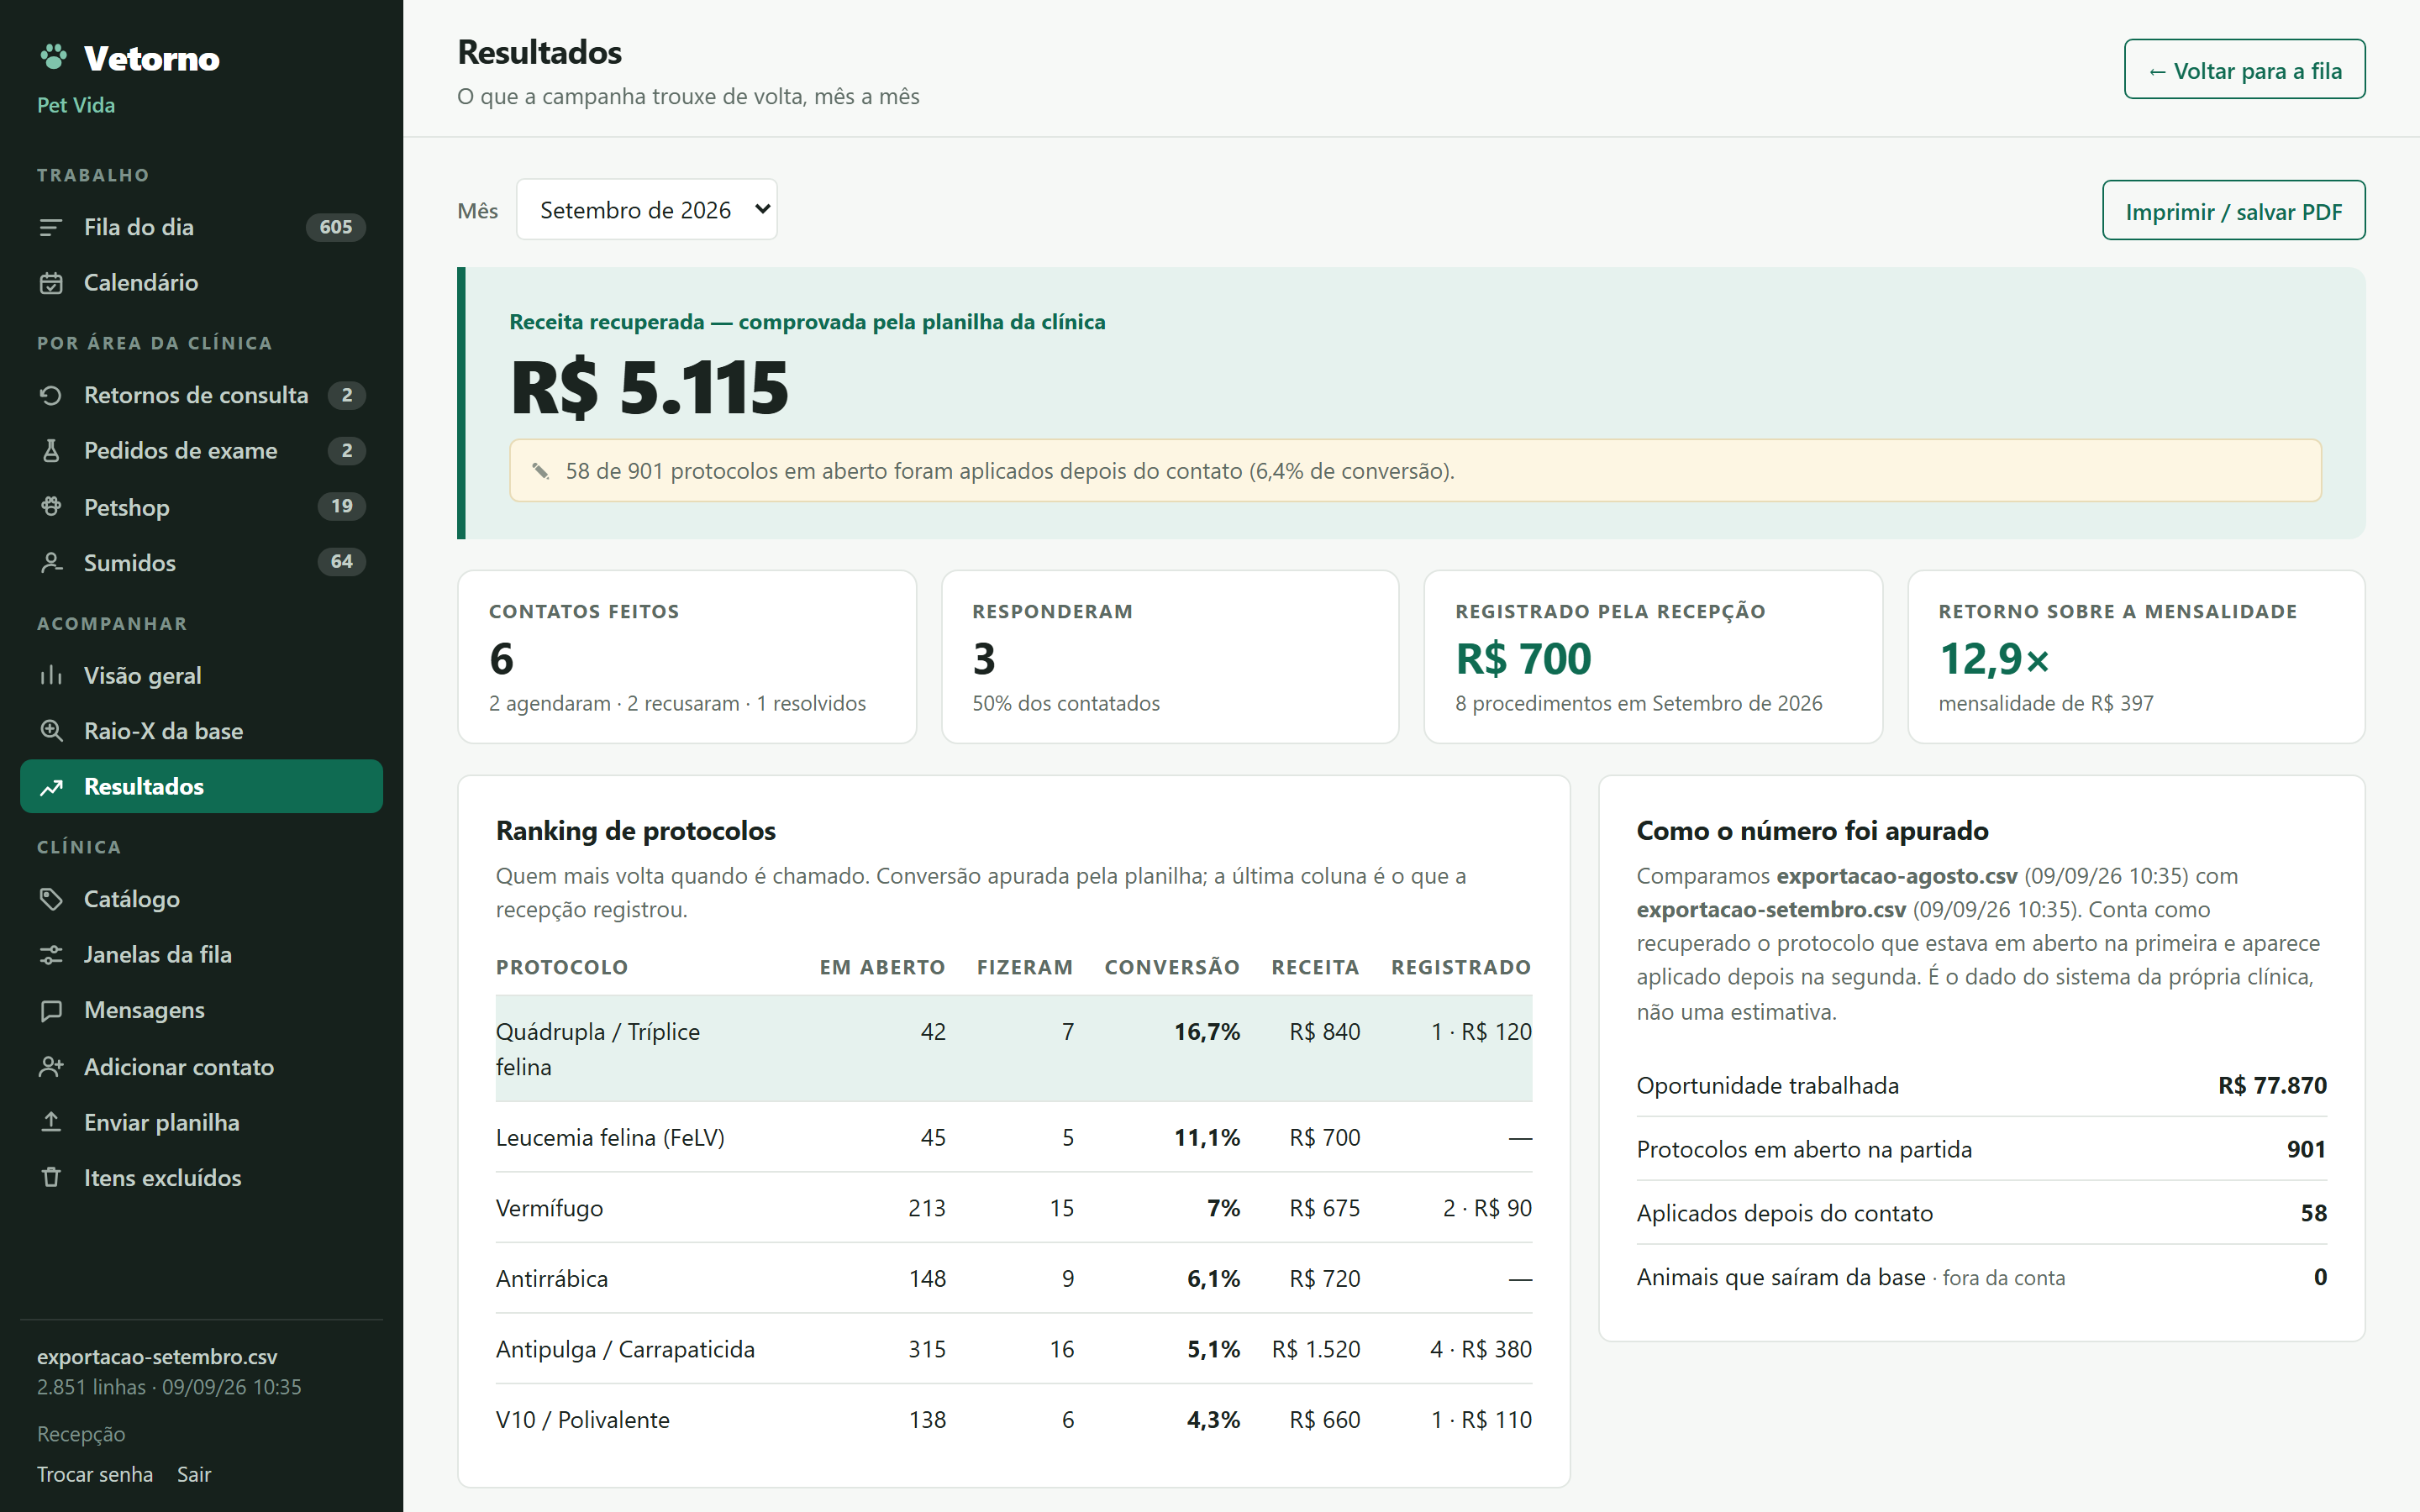
Task: Click the Retornos de consulta refresh icon
Action: 51,396
